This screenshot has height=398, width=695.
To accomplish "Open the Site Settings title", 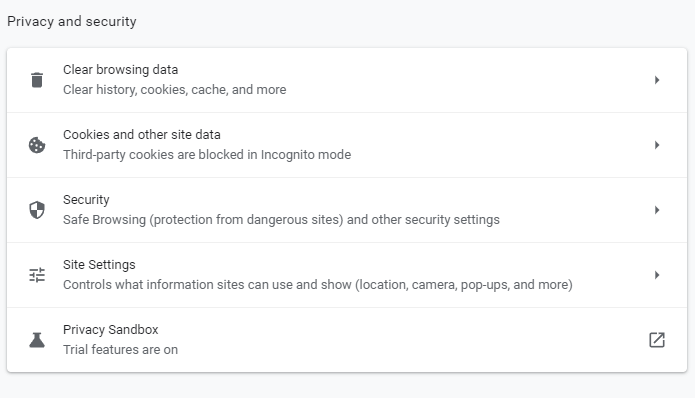I will (99, 265).
